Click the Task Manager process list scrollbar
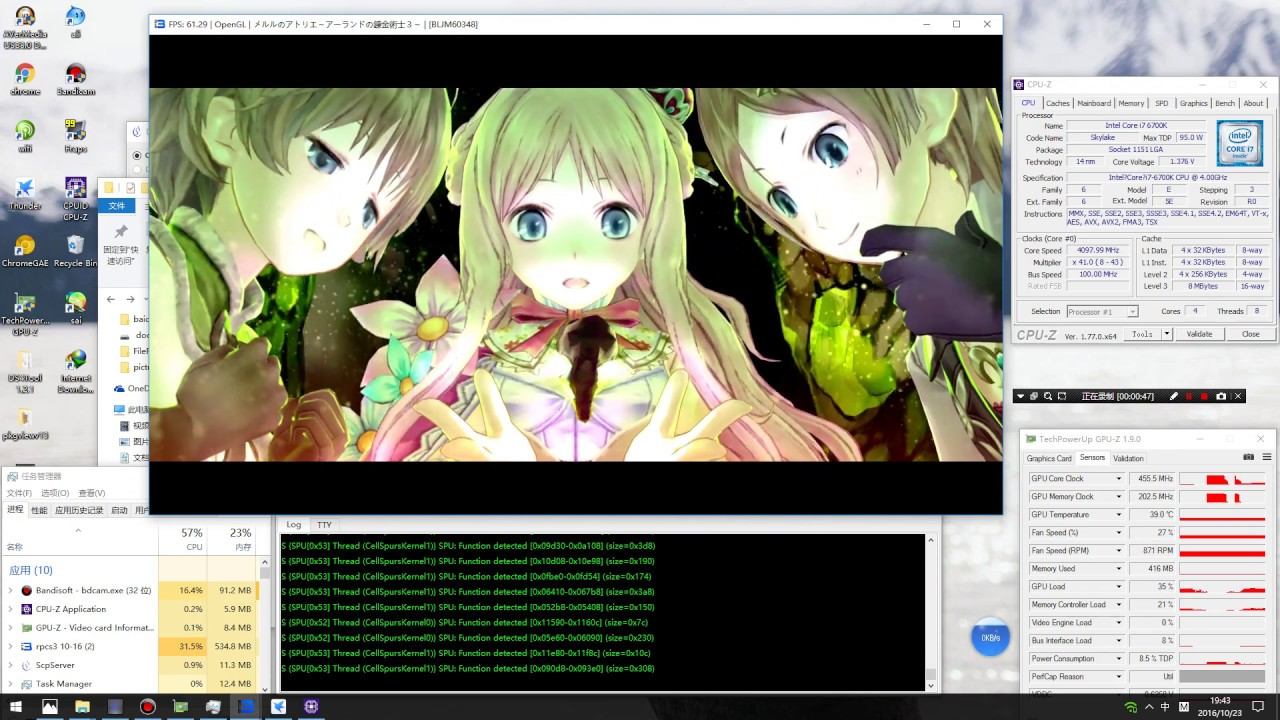The width and height of the screenshot is (1280, 720). point(265,625)
